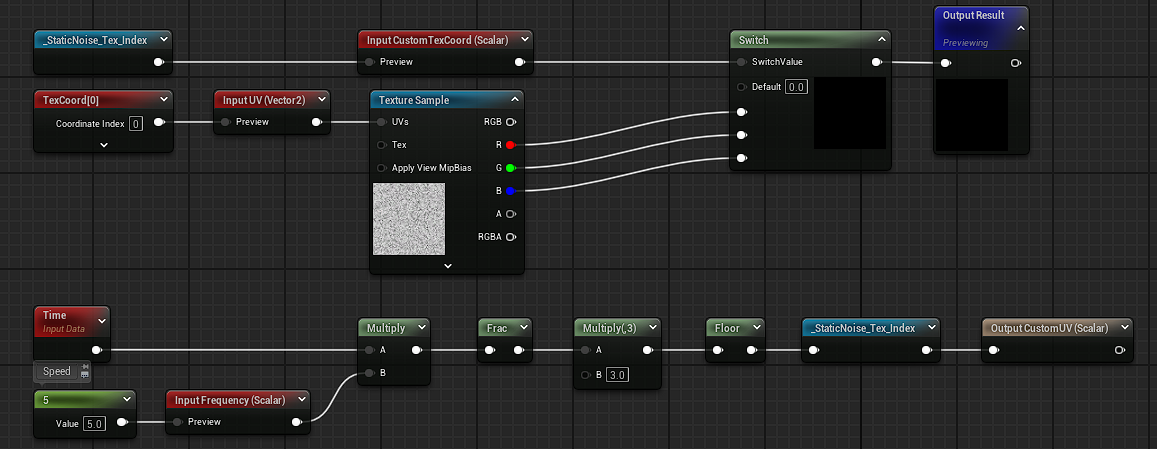Open the Output CustomUV (Scalar) header chevron
1157x449 pixels.
1125,328
